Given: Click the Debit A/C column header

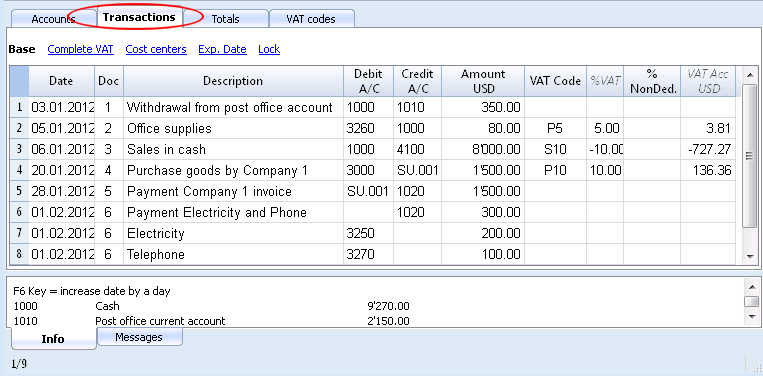Looking at the screenshot, I should 368,81.
